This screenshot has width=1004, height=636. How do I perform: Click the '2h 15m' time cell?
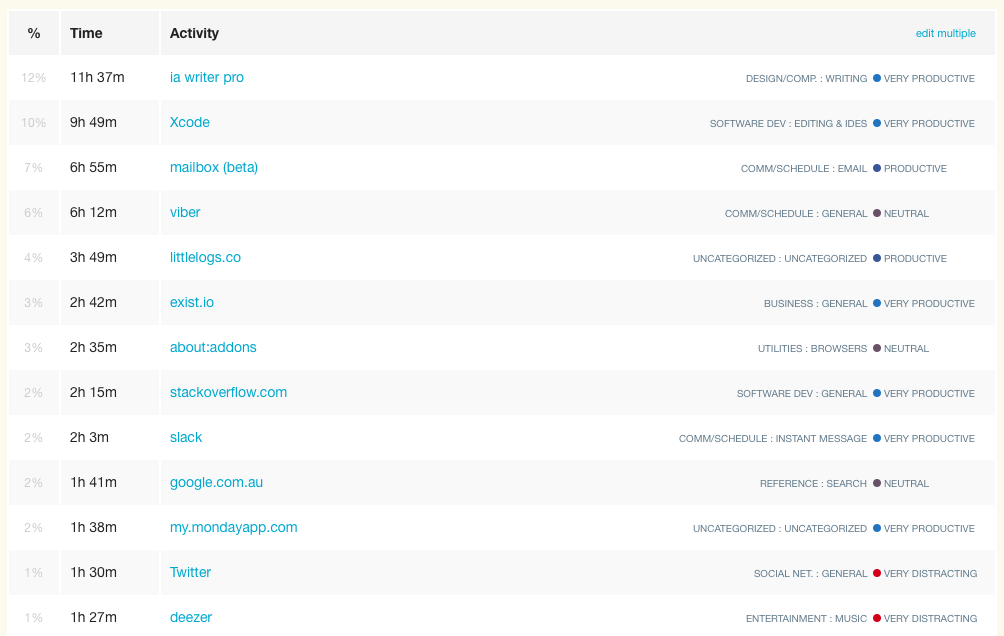tap(93, 393)
